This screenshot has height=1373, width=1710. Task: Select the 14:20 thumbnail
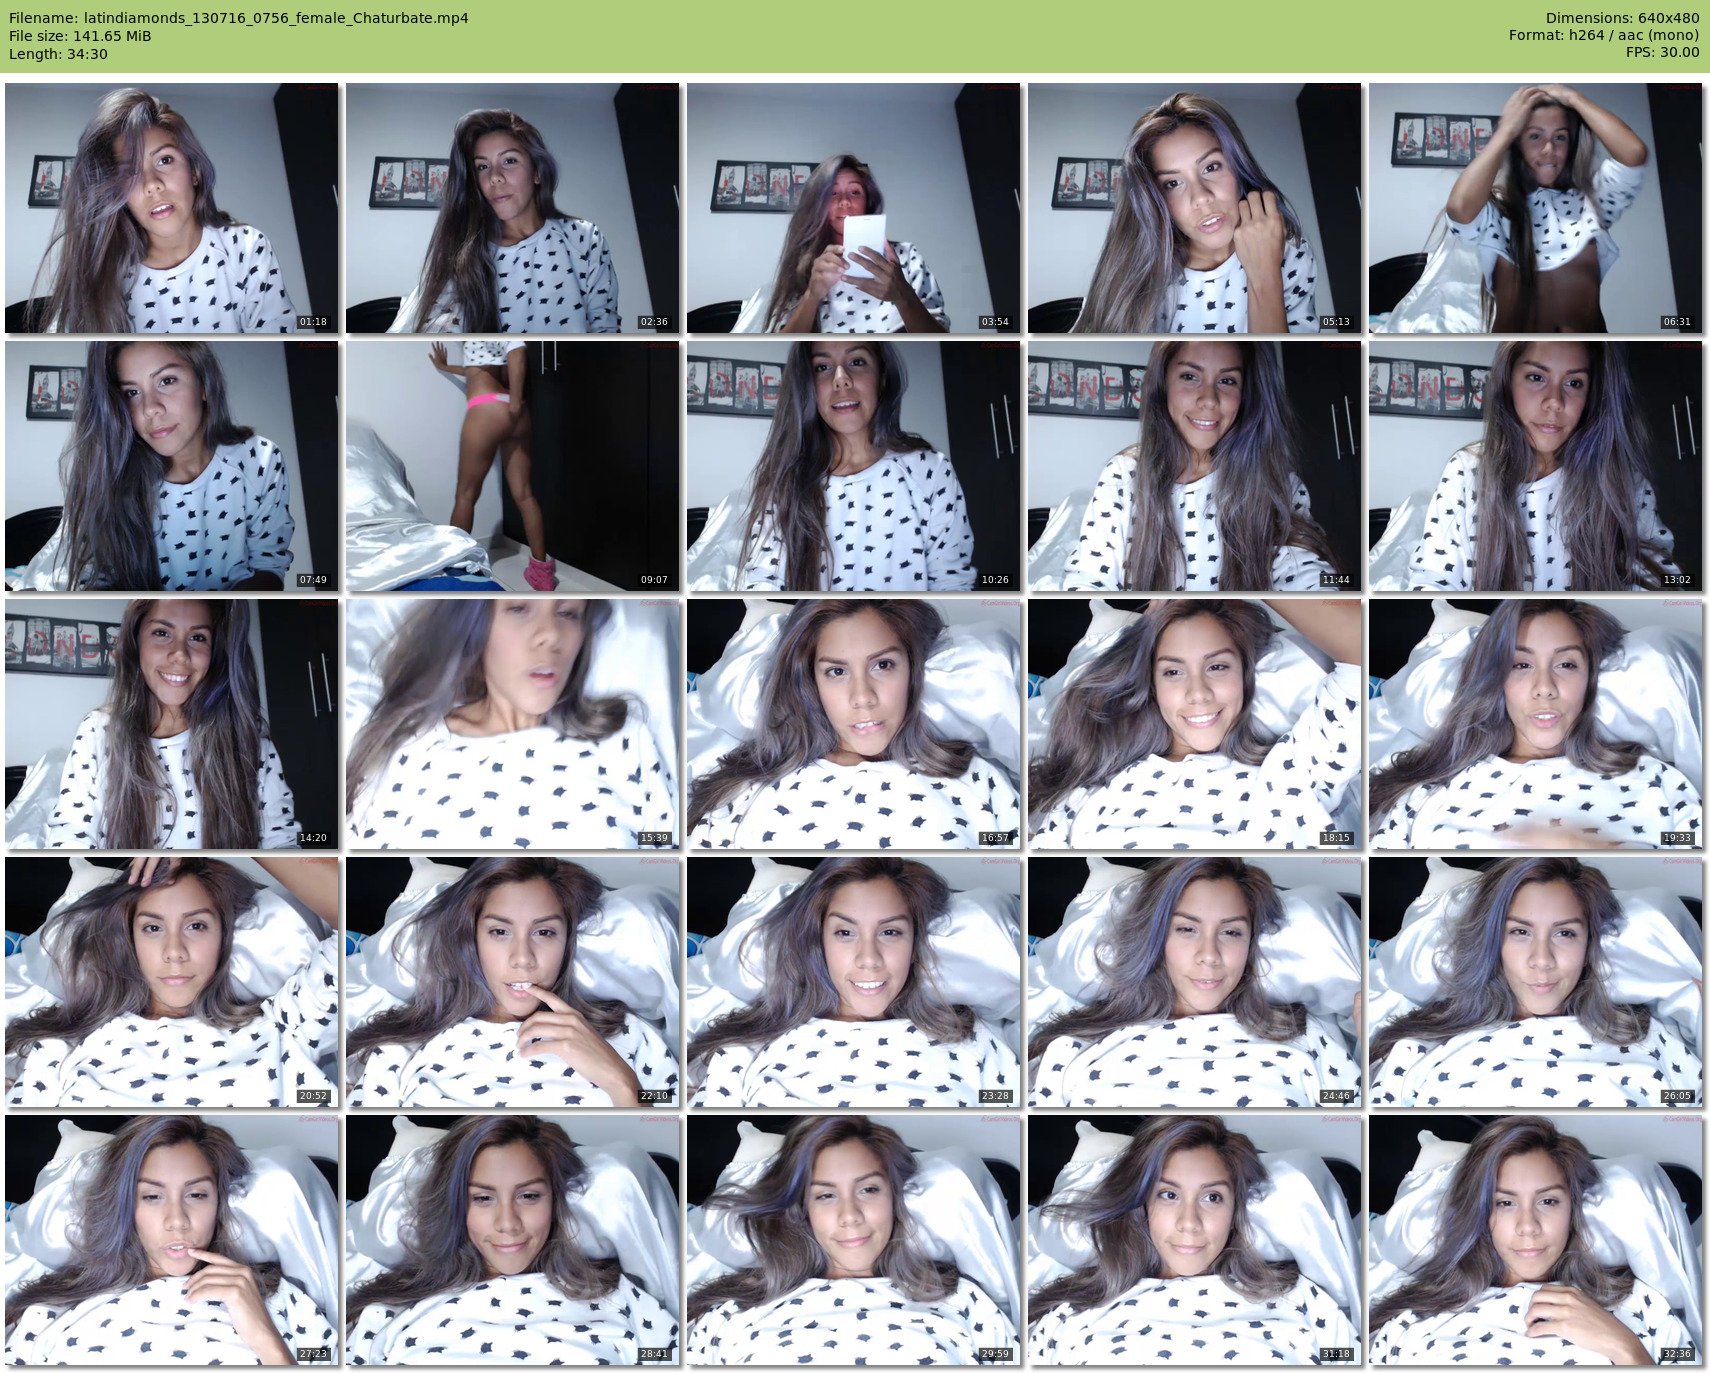tap(171, 724)
